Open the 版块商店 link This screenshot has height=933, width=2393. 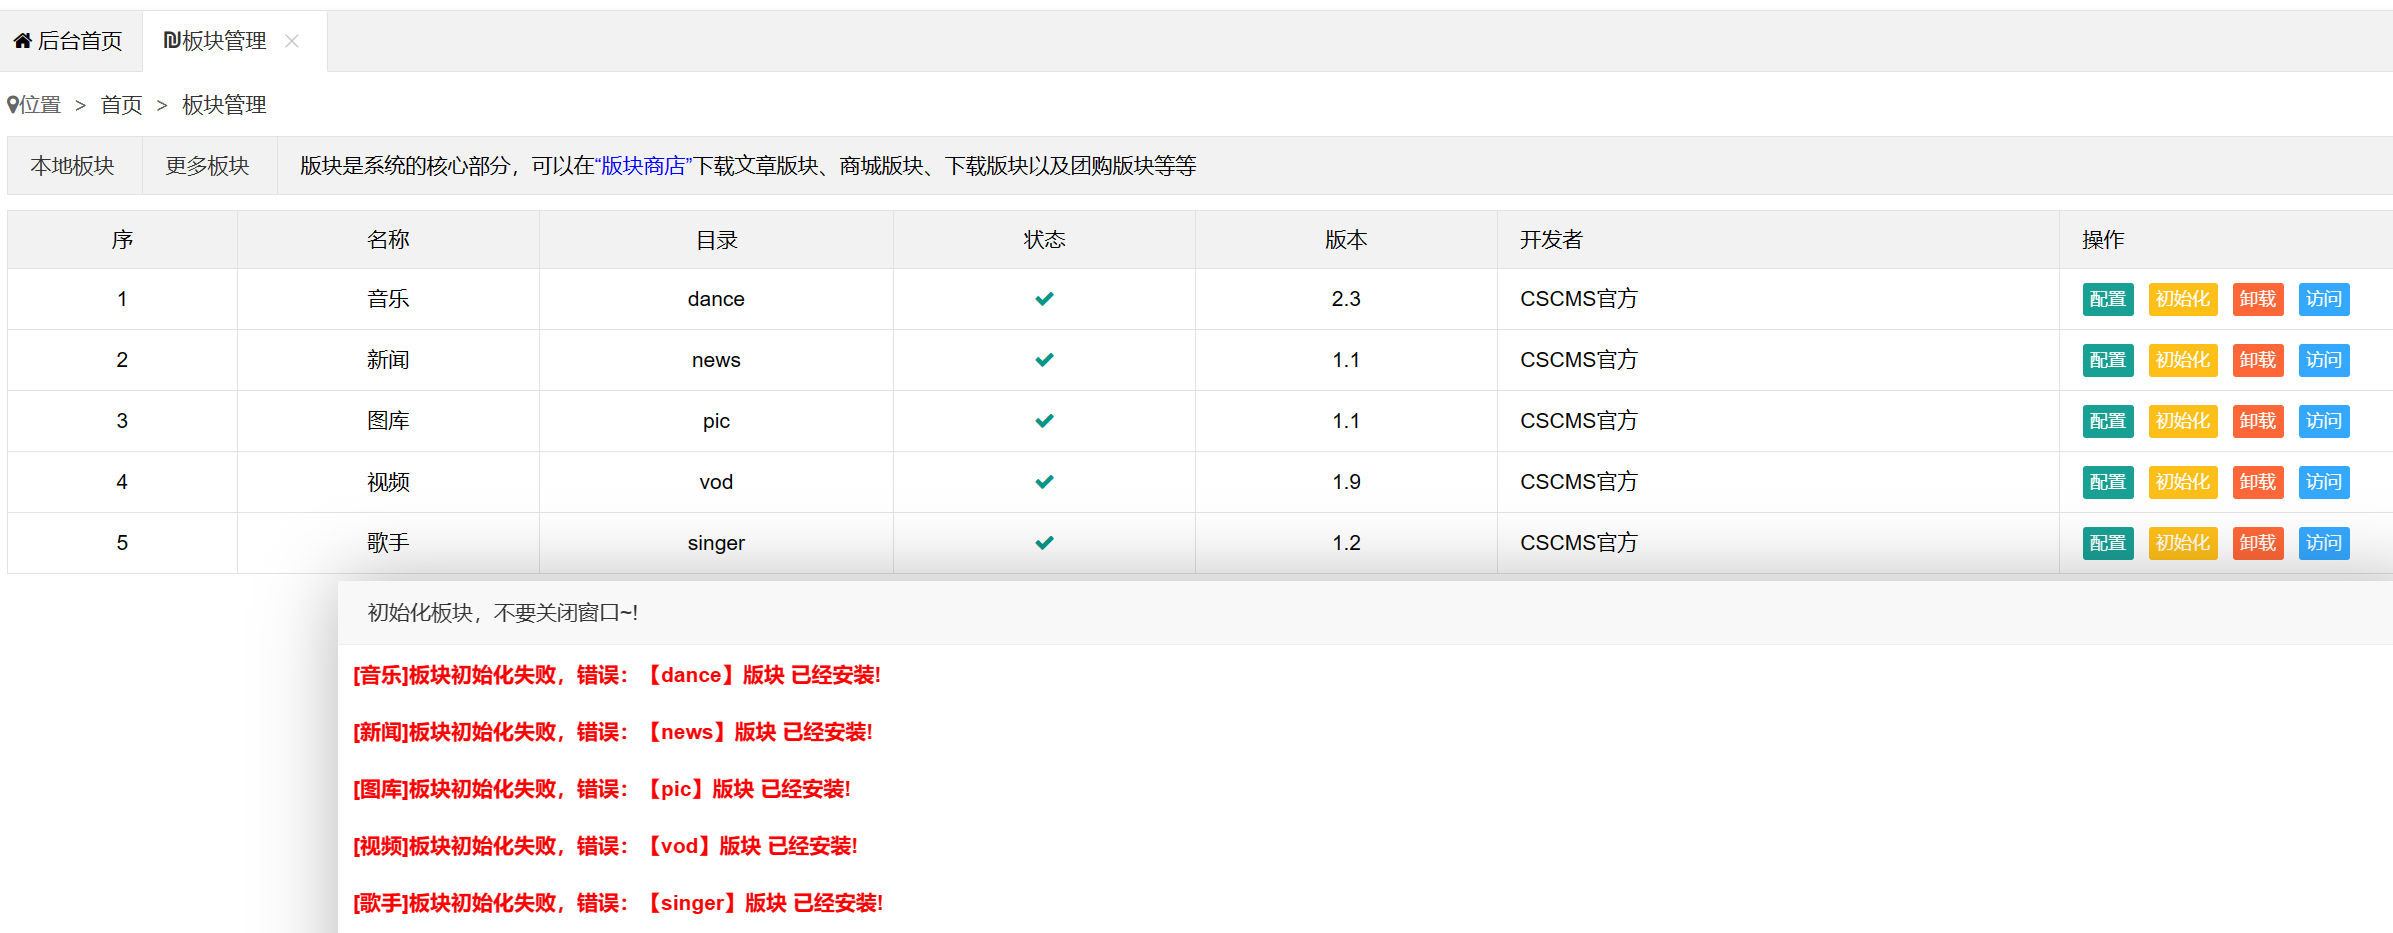pos(644,166)
